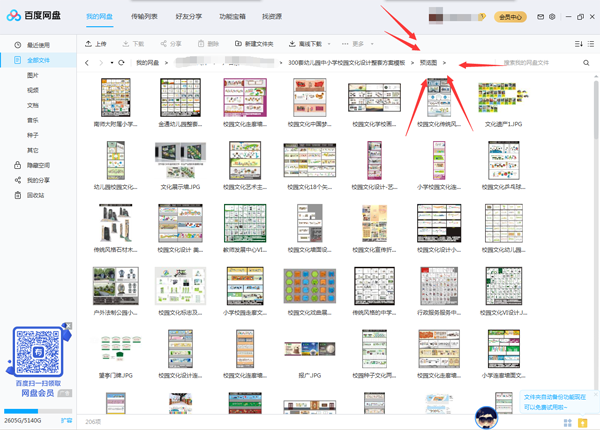Click the 网盘会员 QR code image

38,351
